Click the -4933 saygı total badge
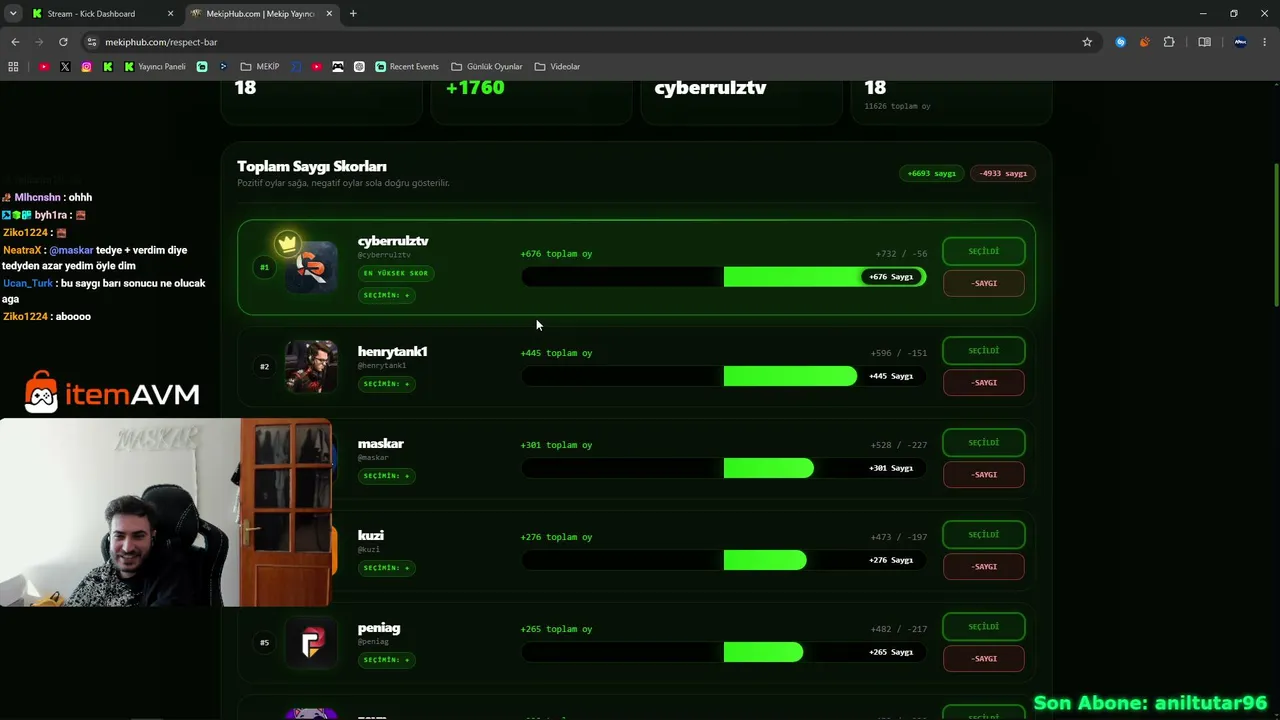1280x720 pixels. pyautogui.click(x=1003, y=173)
